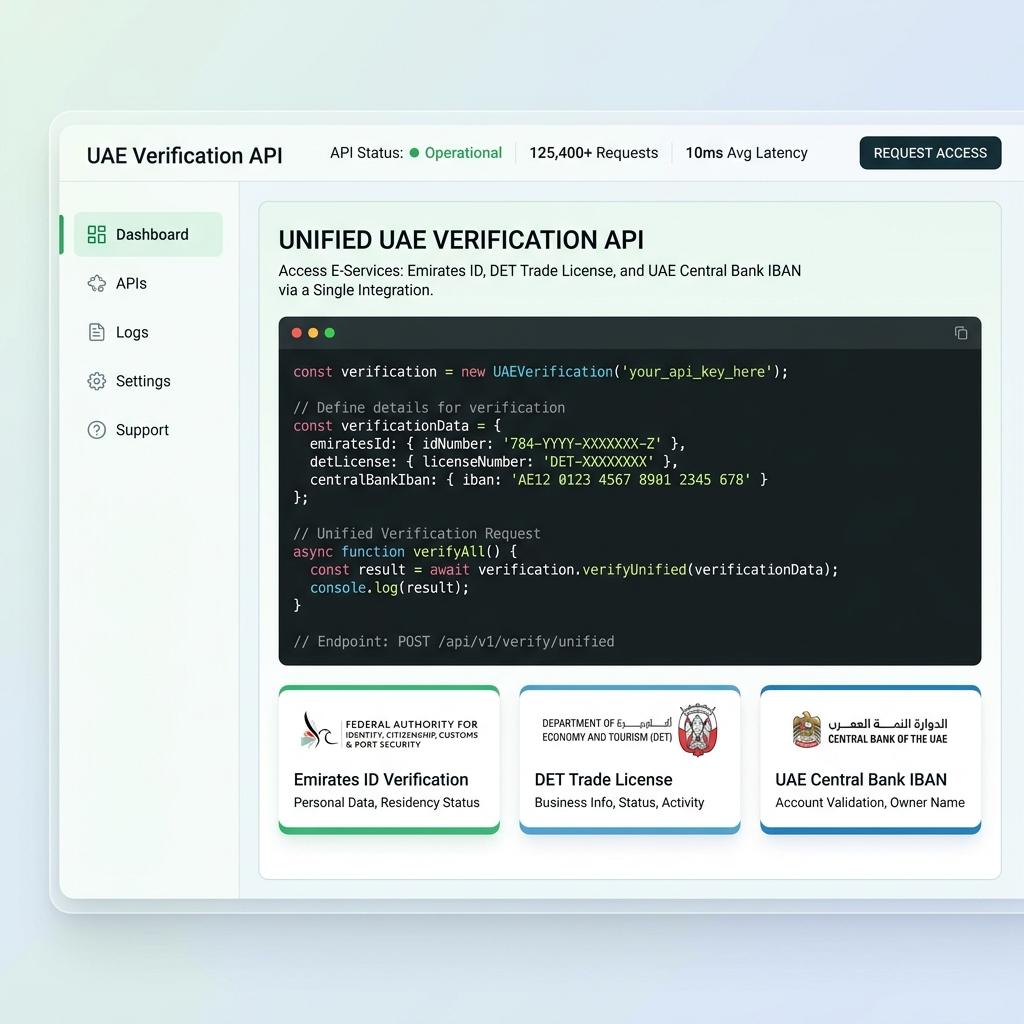Screen dimensions: 1024x1024
Task: Click the 'DET-XXXXXXXX' license string
Action: click(x=598, y=462)
